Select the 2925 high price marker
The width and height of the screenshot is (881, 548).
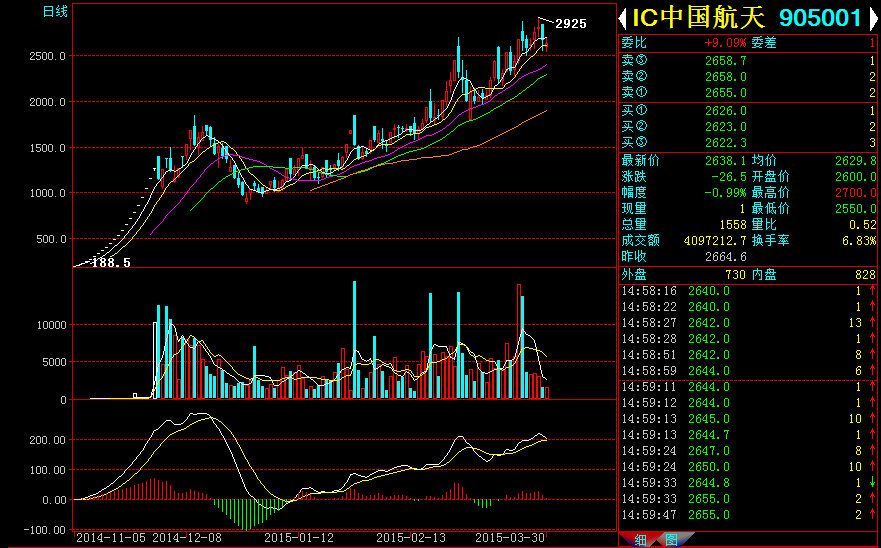click(x=571, y=24)
